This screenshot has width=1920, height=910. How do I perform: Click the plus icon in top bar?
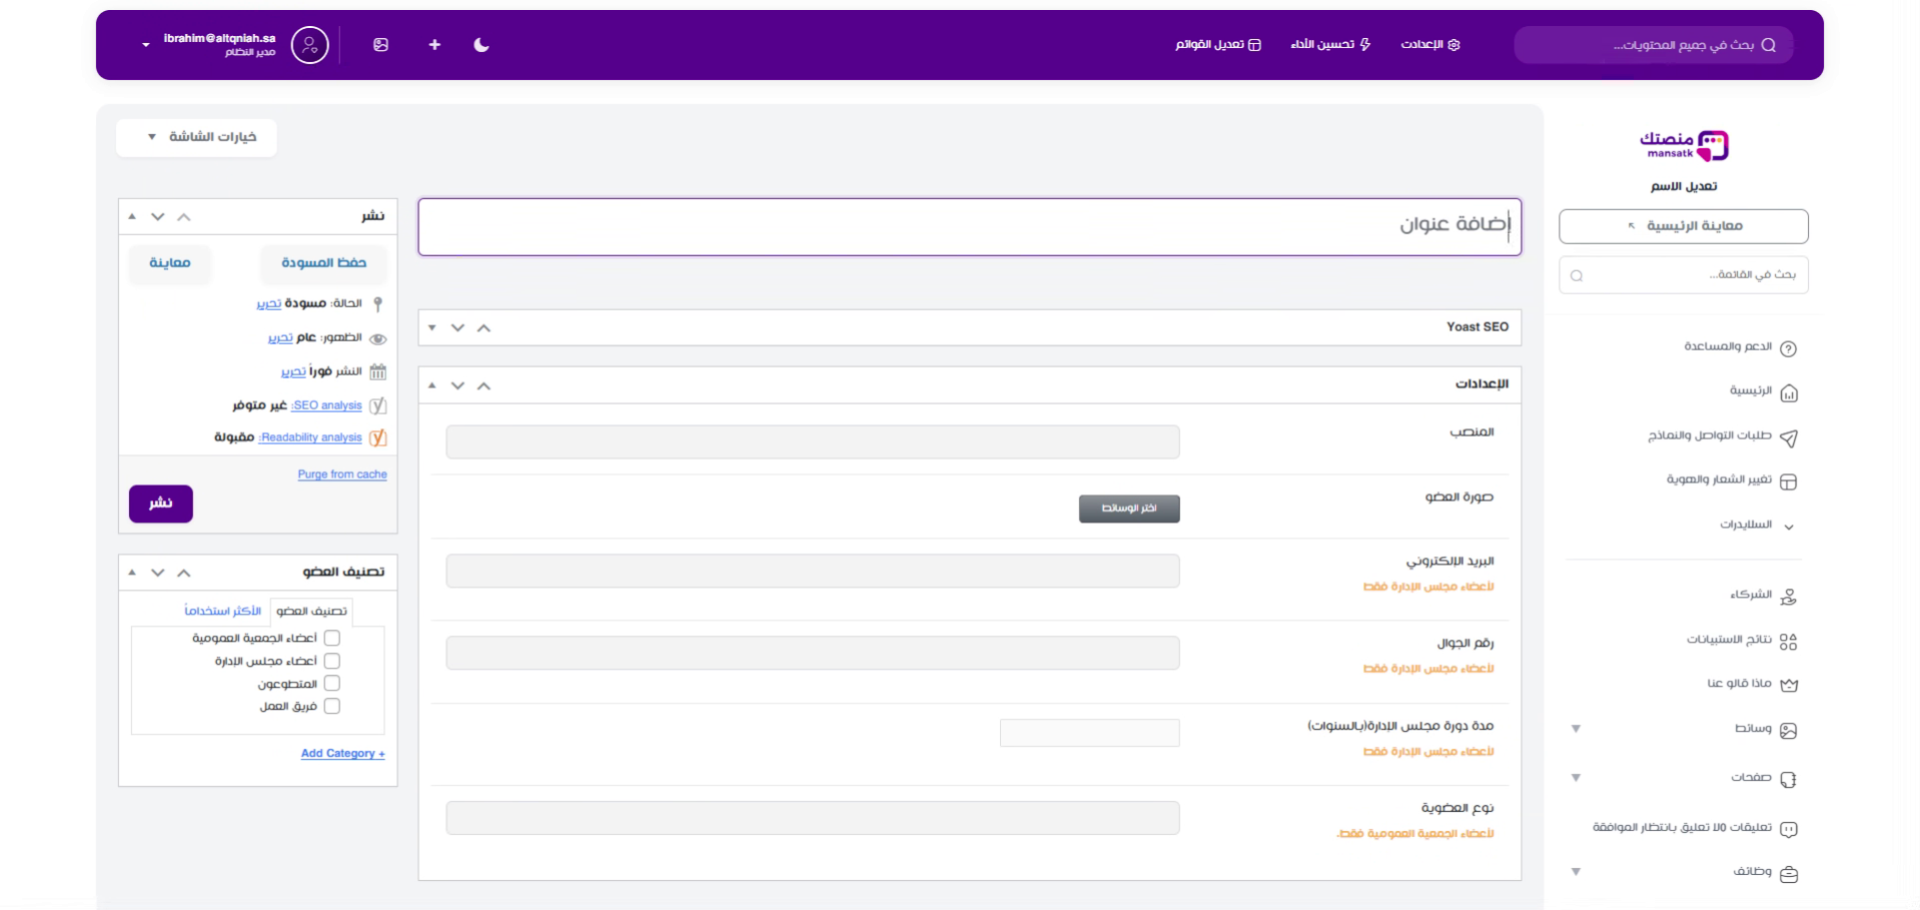pyautogui.click(x=434, y=45)
